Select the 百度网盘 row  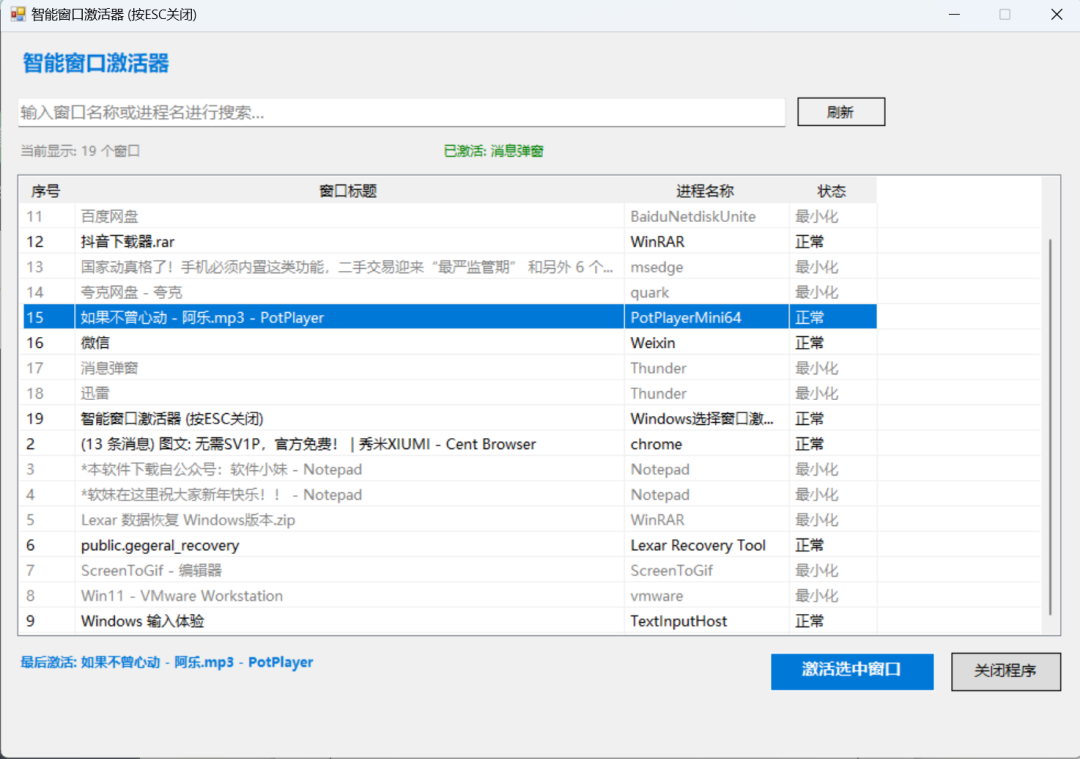point(450,216)
